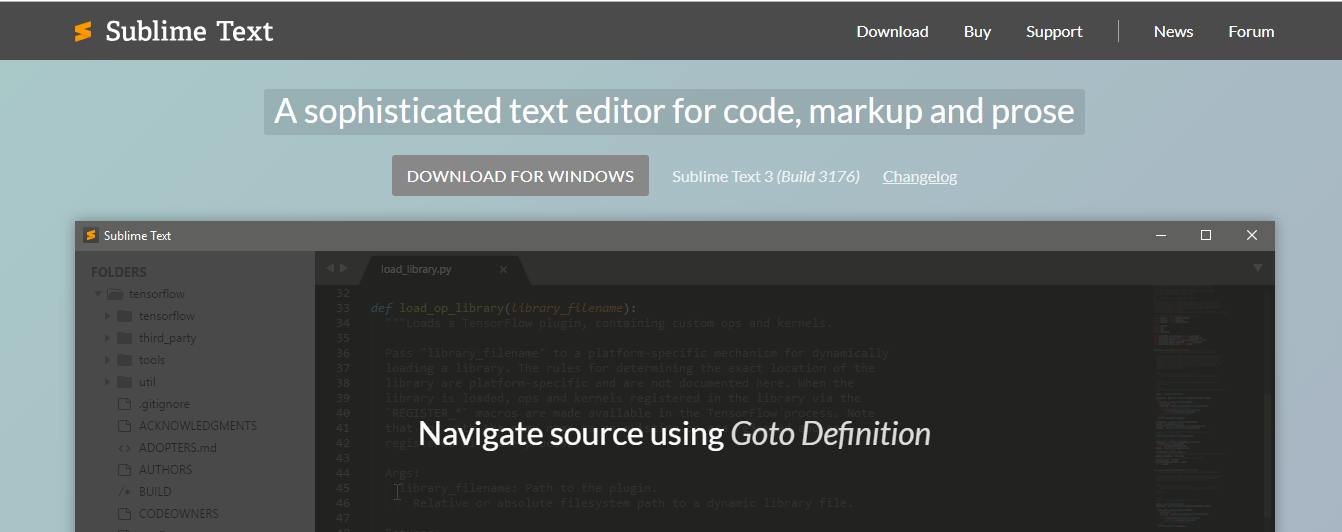The width and height of the screenshot is (1342, 532).
Task: Open the CODEOWNERS file
Action: click(x=179, y=514)
